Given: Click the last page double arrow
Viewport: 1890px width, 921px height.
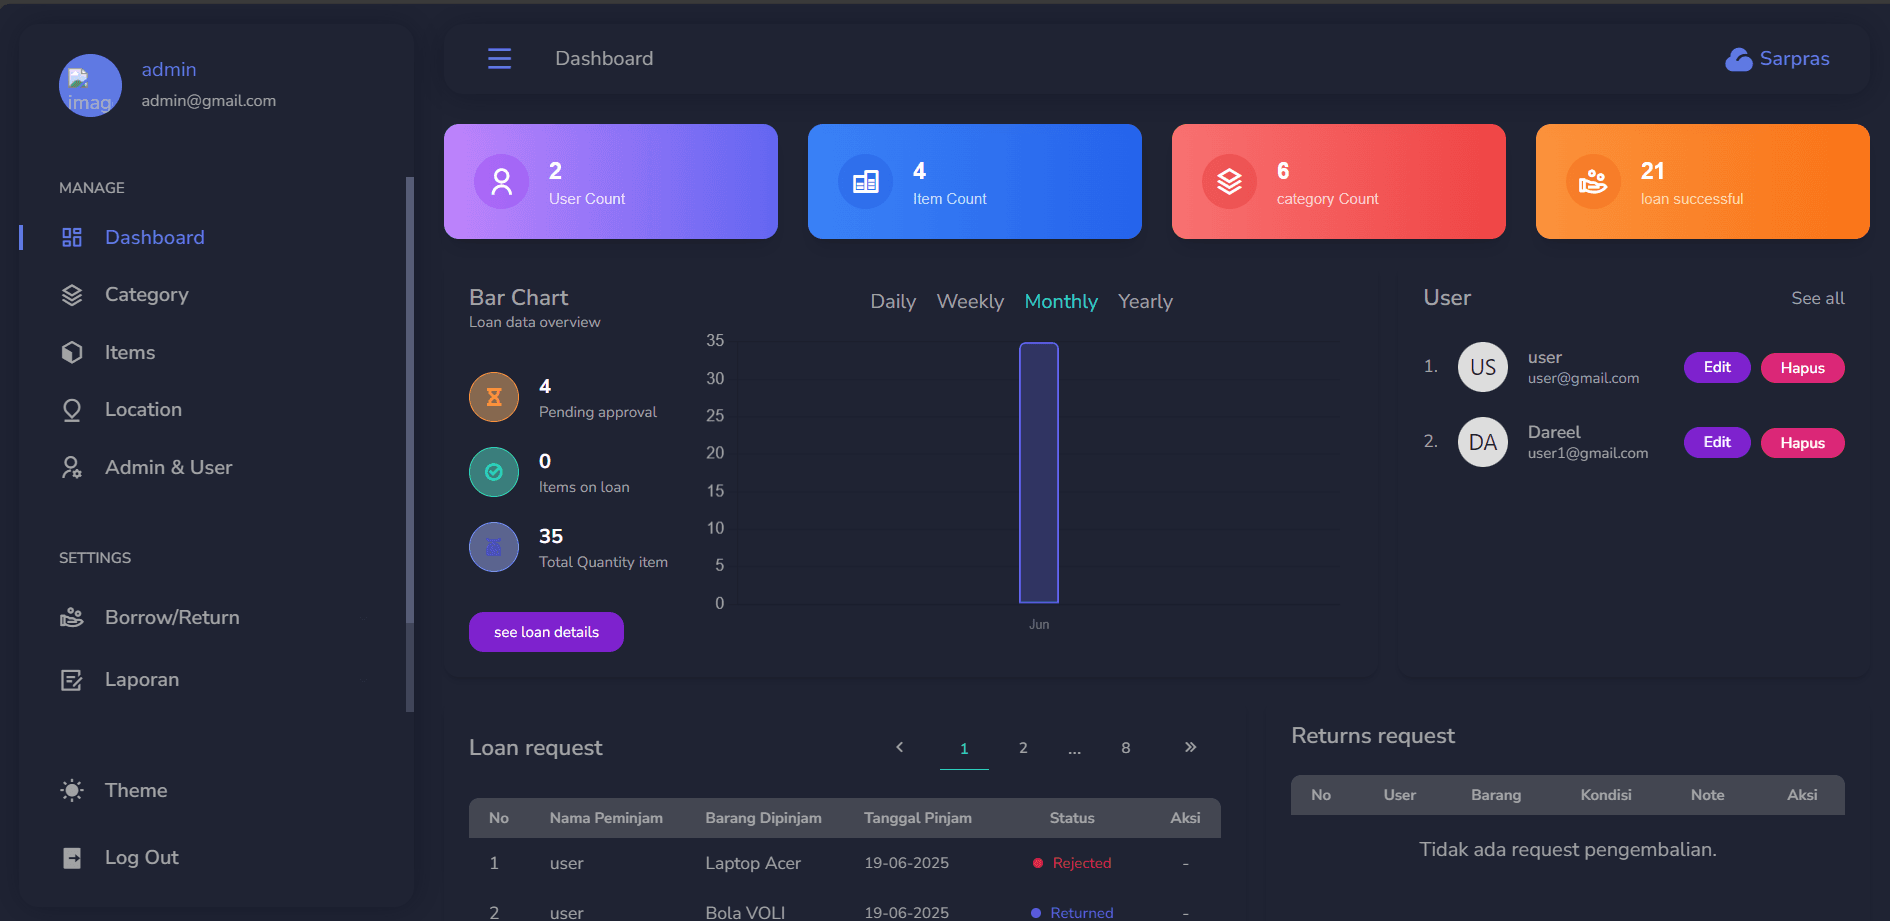Looking at the screenshot, I should [x=1190, y=747].
